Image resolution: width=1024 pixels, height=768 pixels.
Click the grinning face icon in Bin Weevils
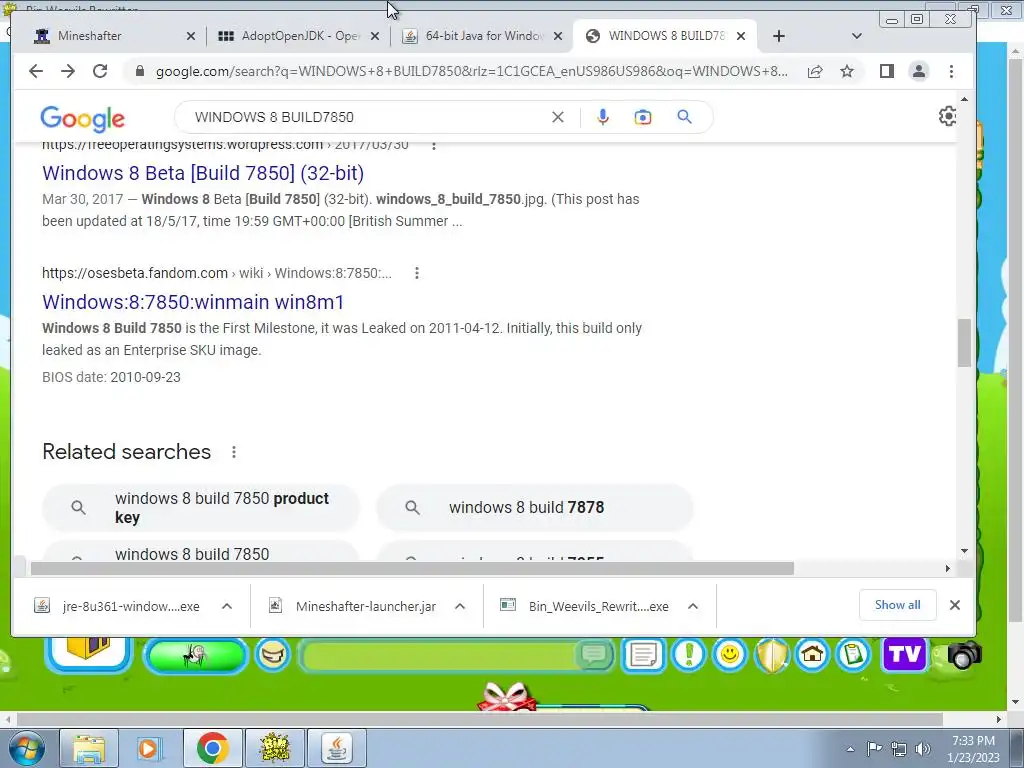272,654
